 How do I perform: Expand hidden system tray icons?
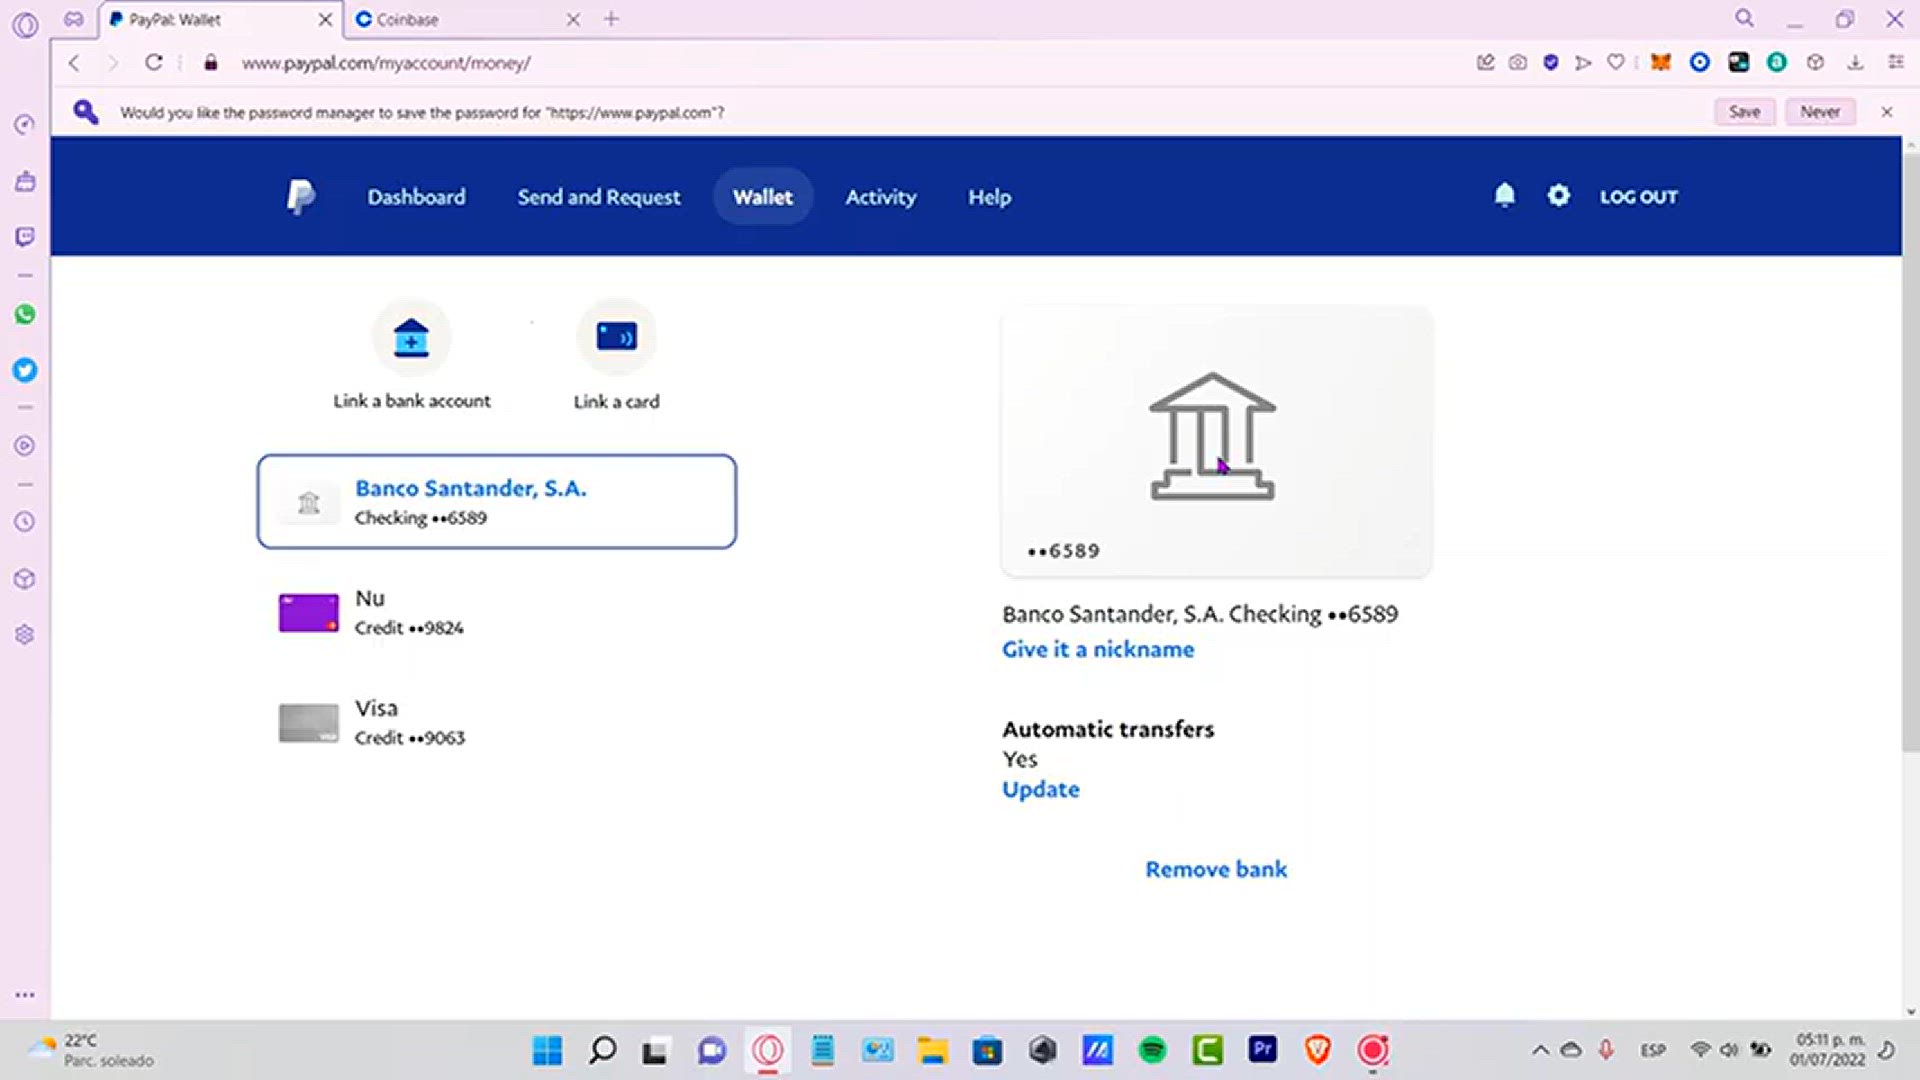point(1540,1050)
